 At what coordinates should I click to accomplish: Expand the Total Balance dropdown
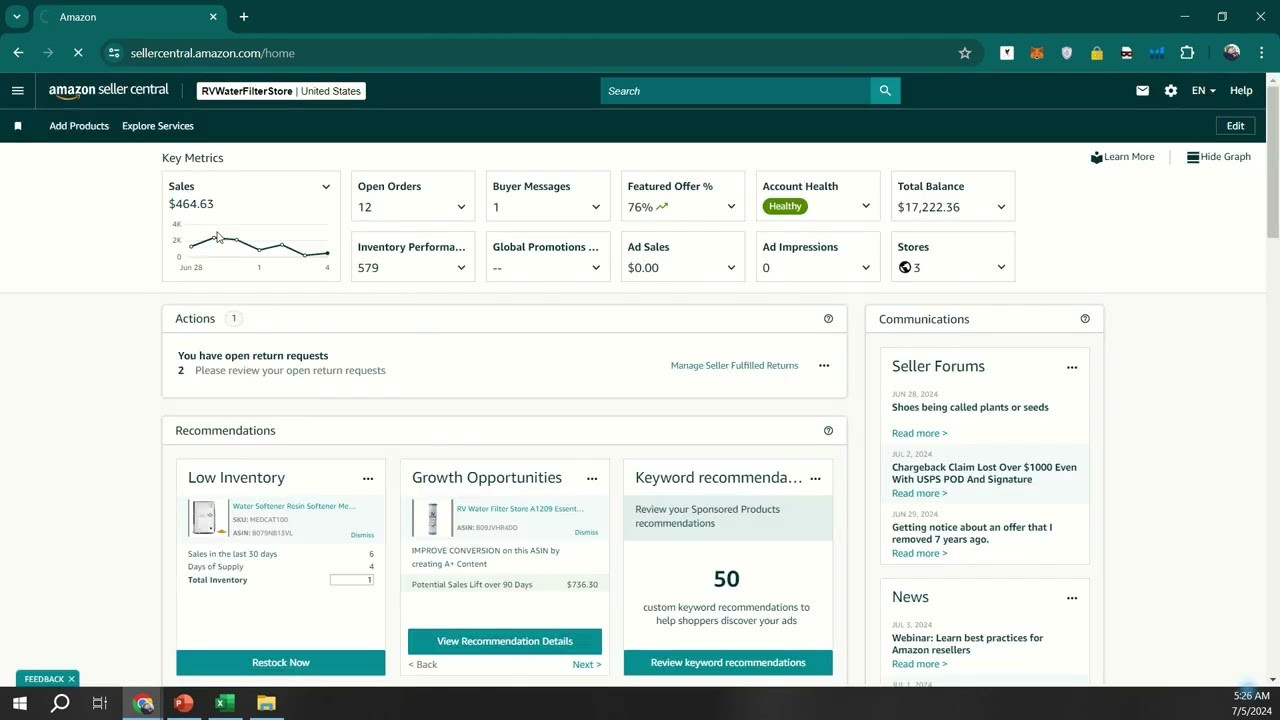point(1001,207)
